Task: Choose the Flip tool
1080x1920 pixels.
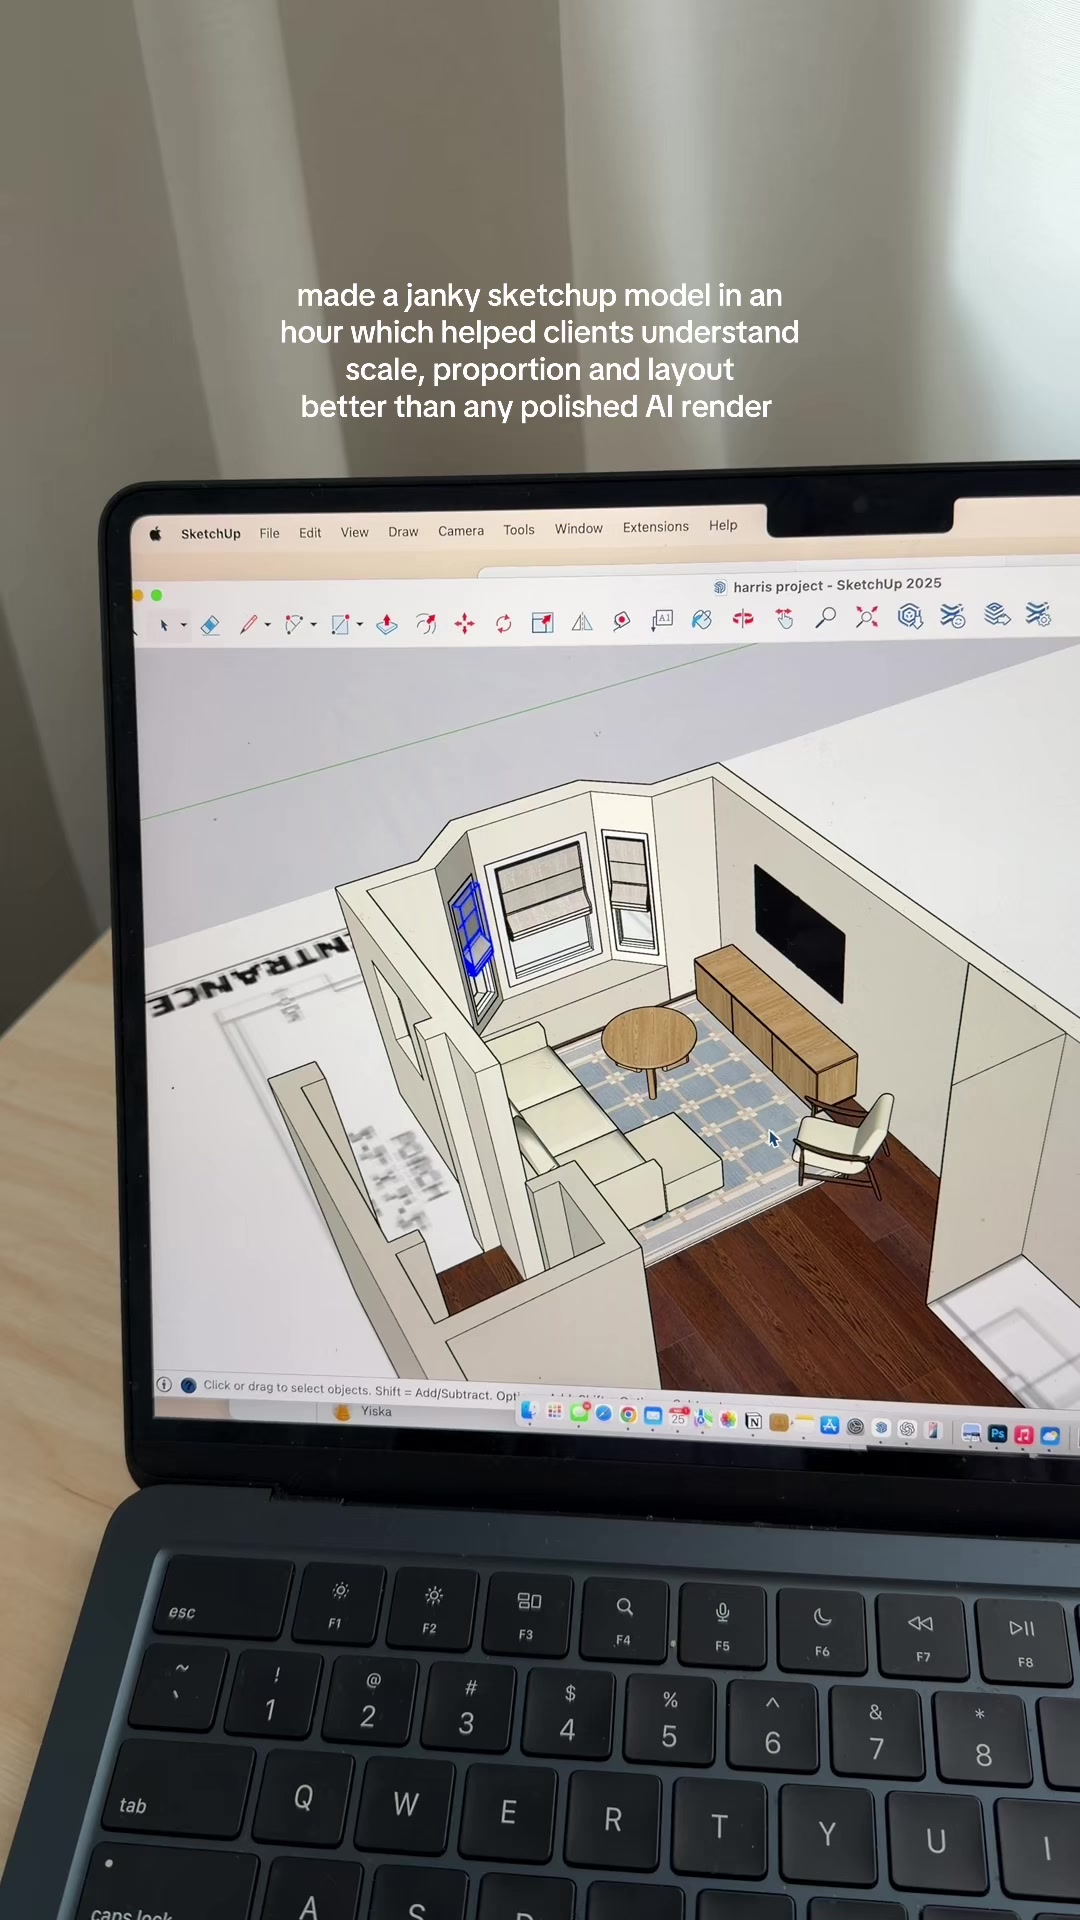Action: click(582, 622)
